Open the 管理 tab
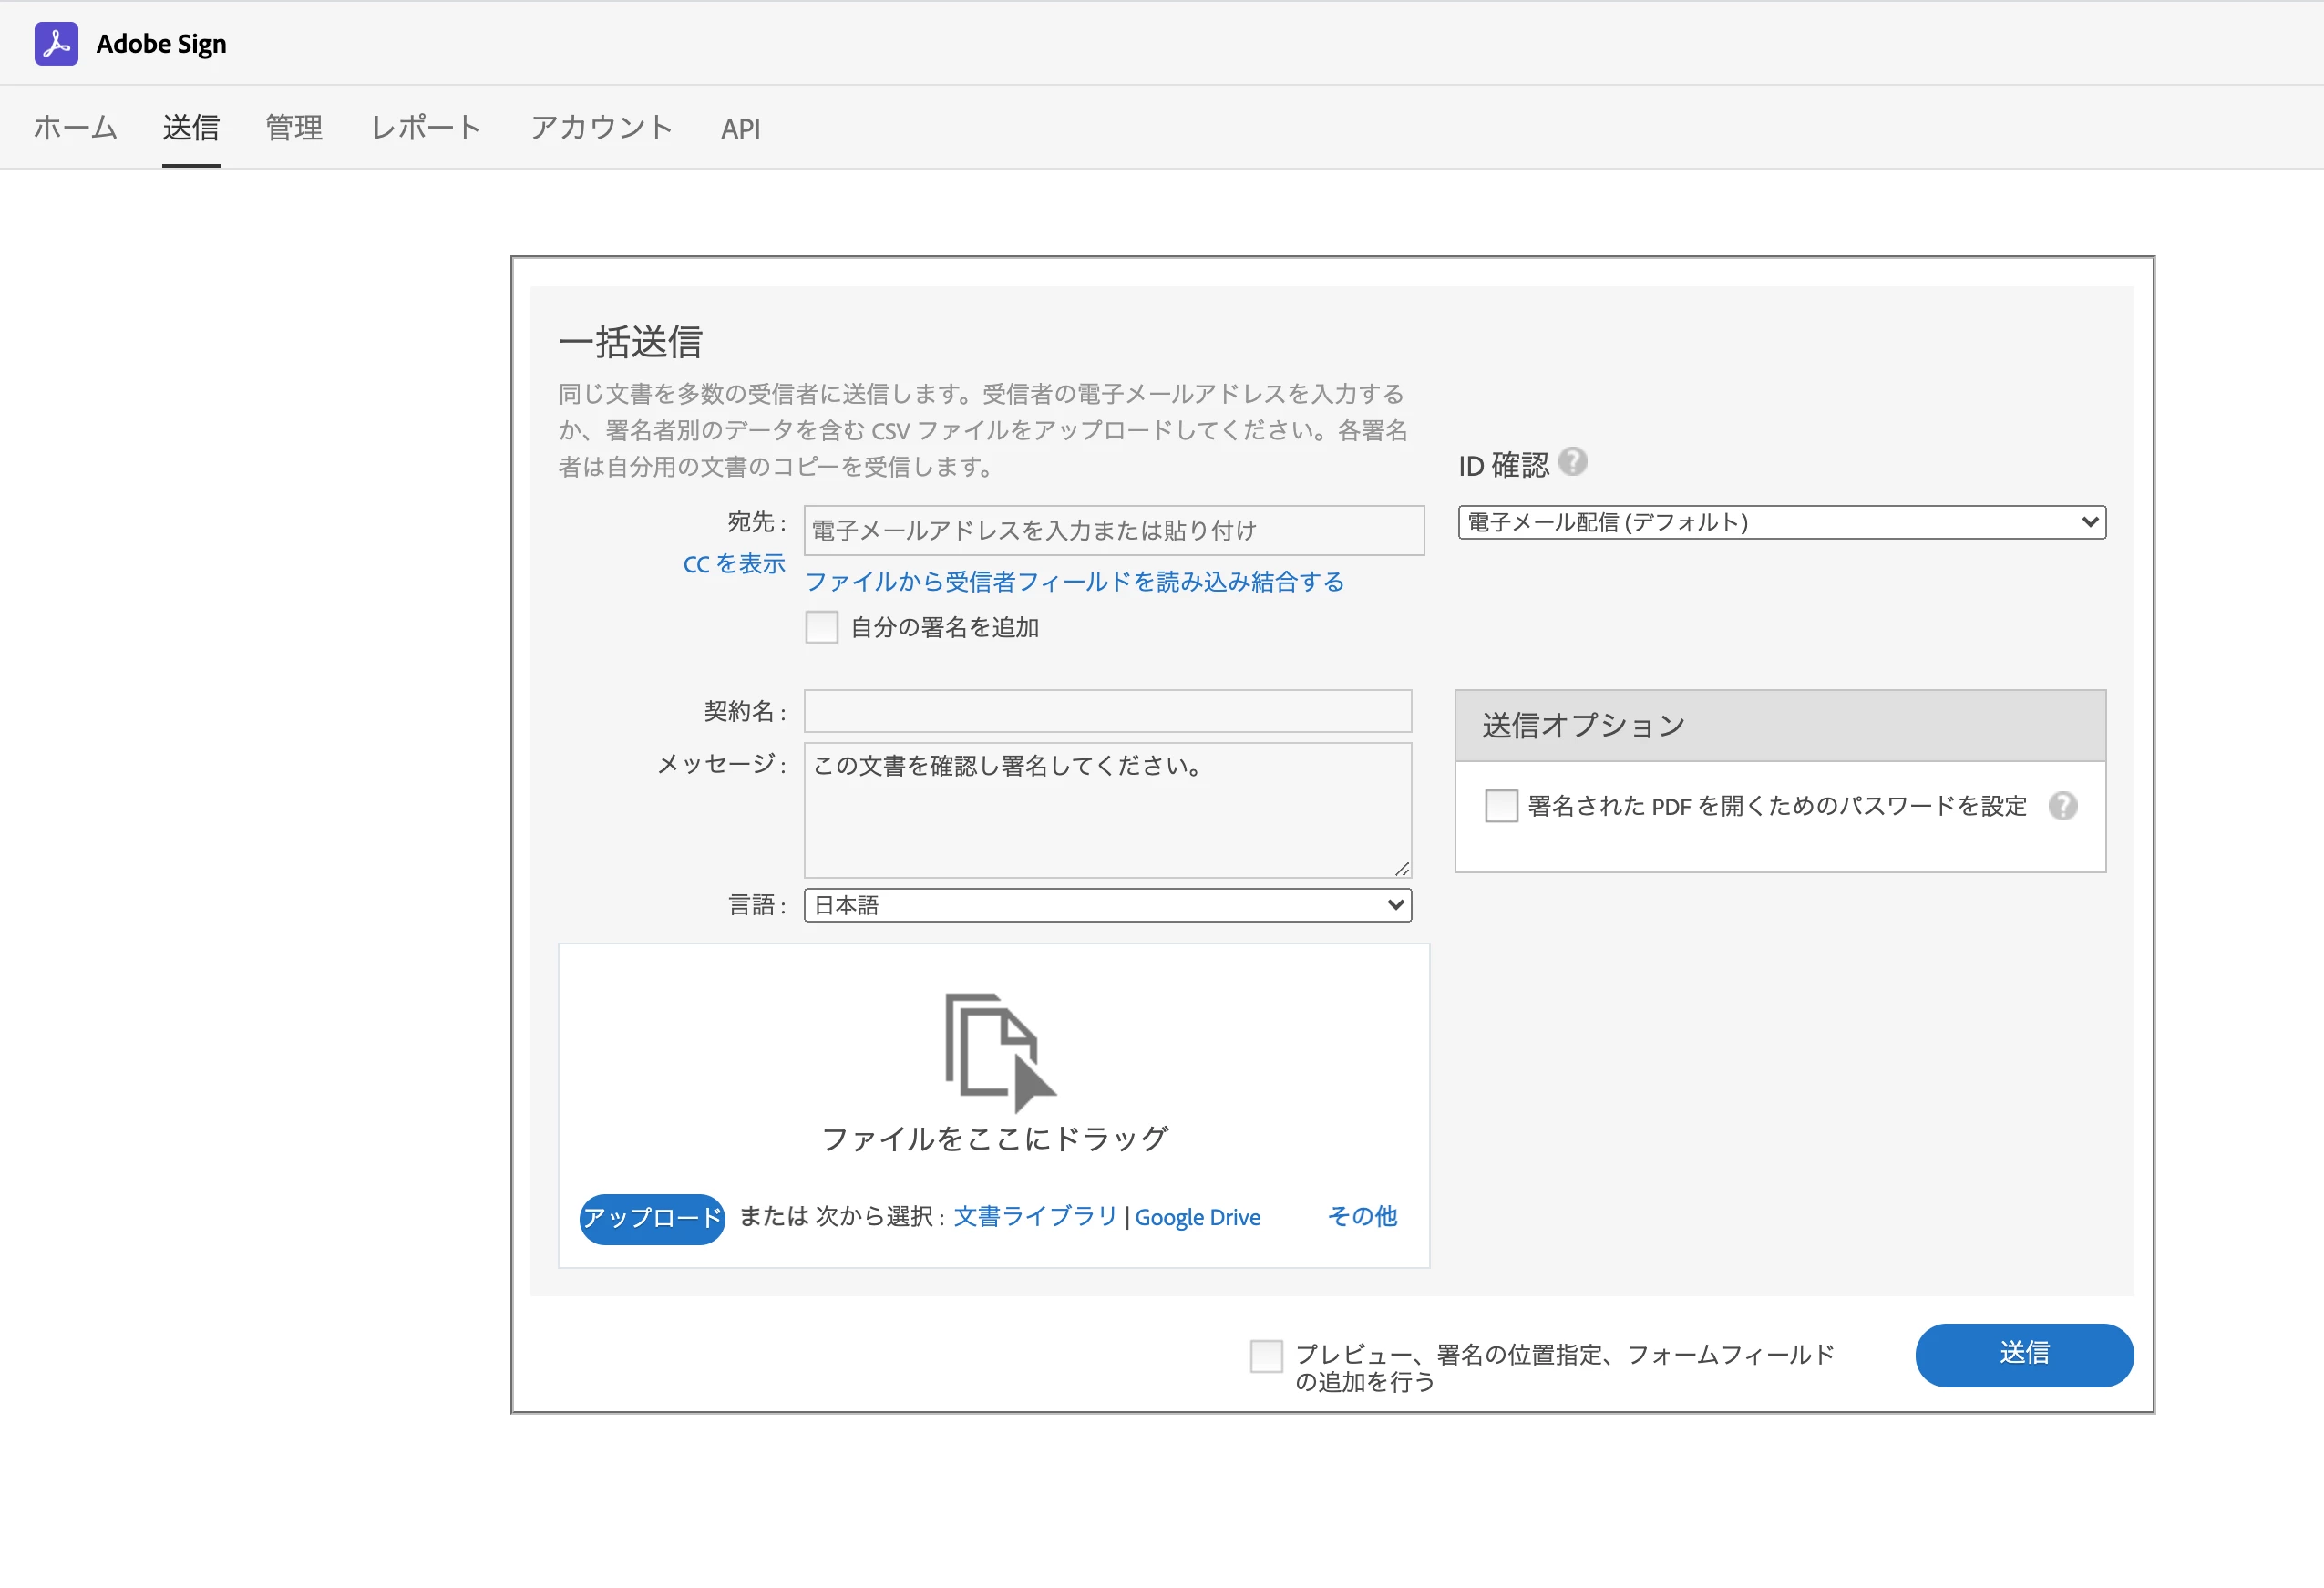2324x1588 pixels. click(293, 128)
